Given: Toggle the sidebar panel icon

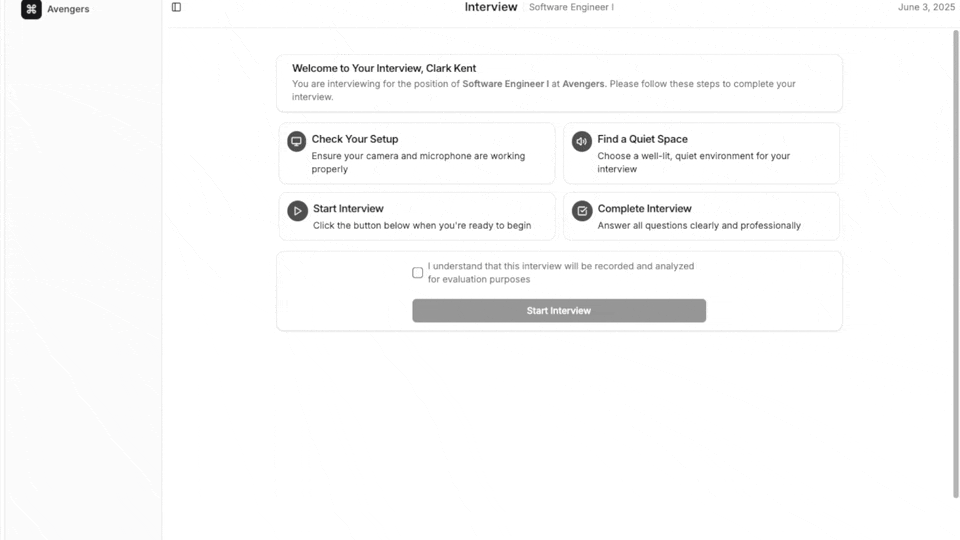Looking at the screenshot, I should click(x=176, y=7).
